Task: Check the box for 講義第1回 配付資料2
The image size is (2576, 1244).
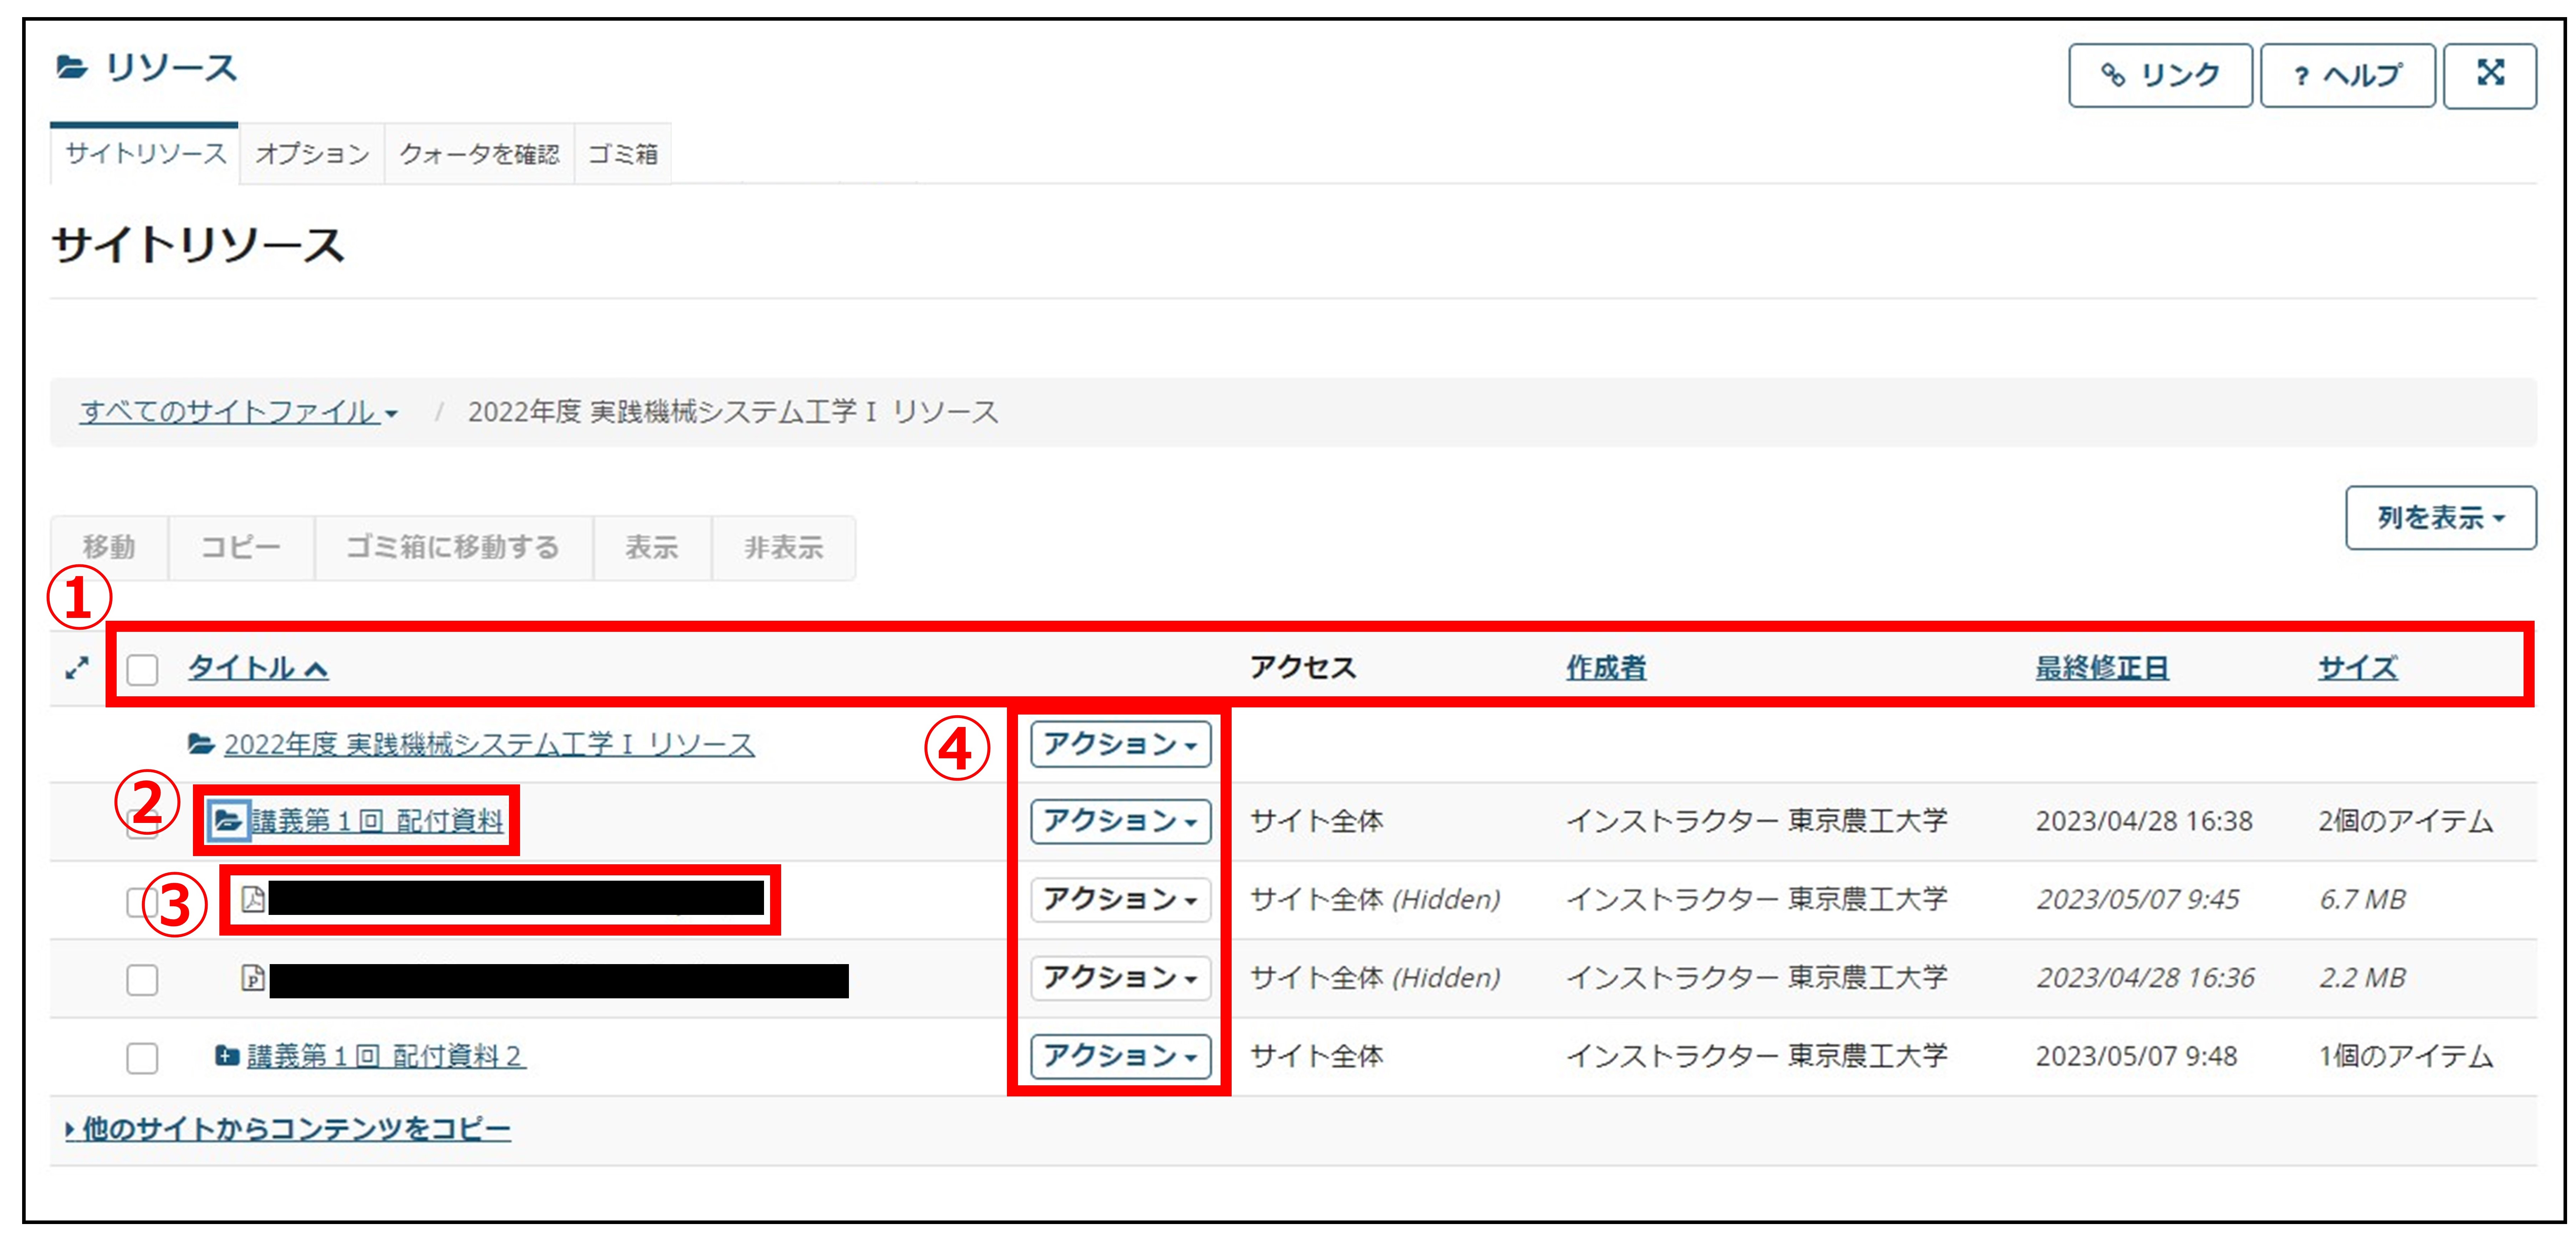Action: (142, 1057)
